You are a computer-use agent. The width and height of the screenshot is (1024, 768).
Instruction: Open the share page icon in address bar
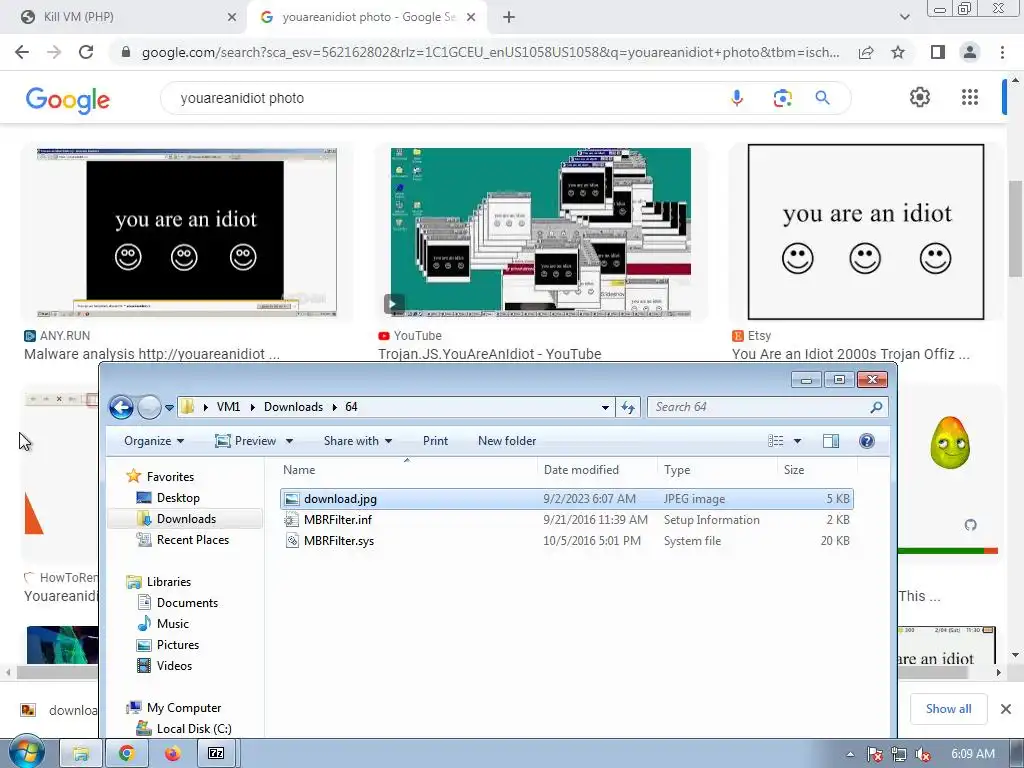tap(866, 52)
